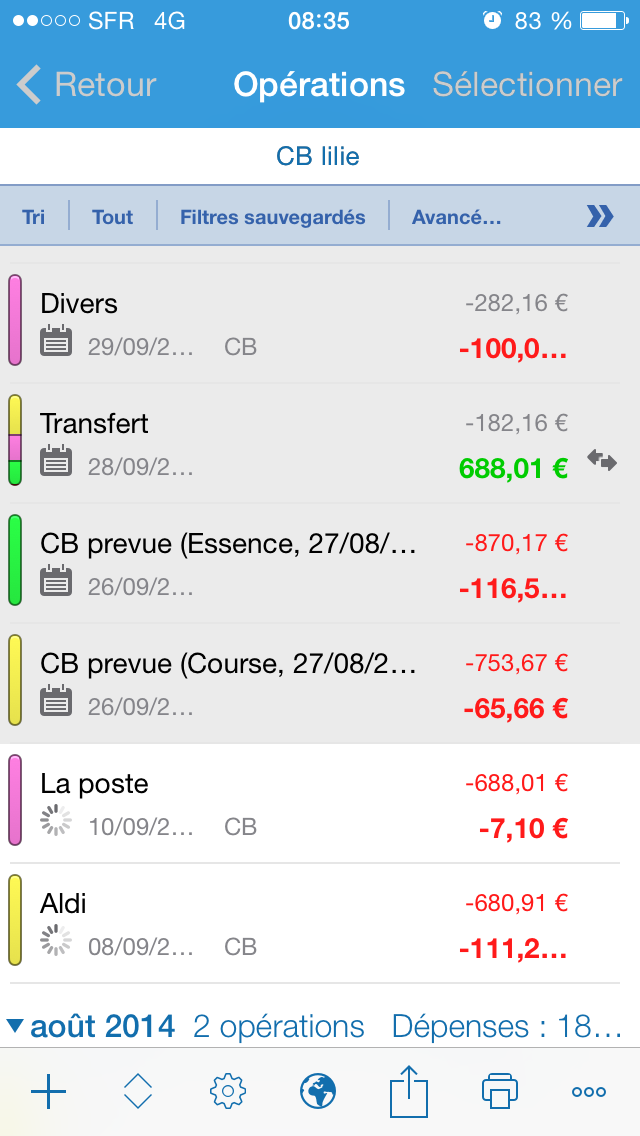Screen dimensions: 640x1136
Task: Open the three-dots more options icon
Action: 589,1092
